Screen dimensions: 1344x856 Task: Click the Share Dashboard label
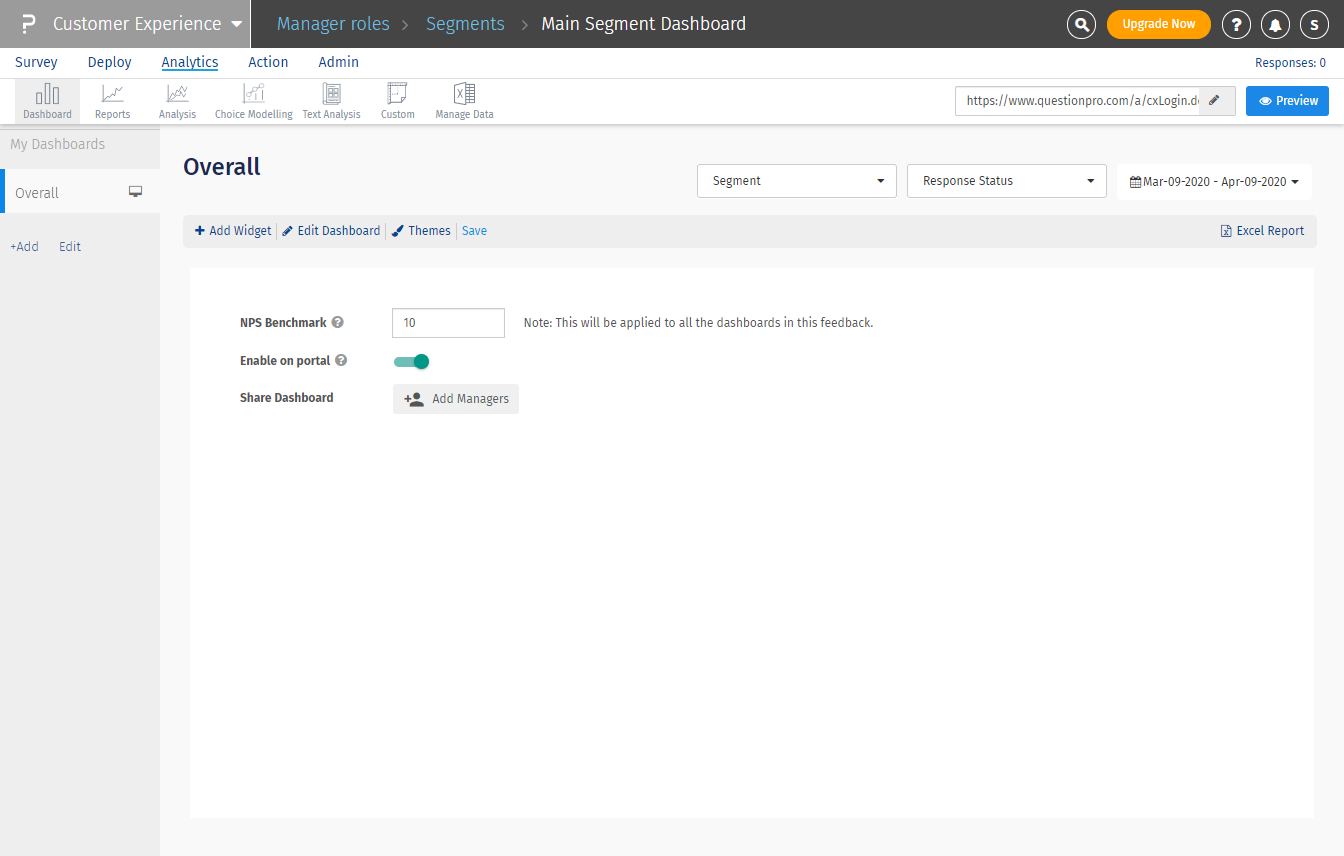pyautogui.click(x=287, y=398)
